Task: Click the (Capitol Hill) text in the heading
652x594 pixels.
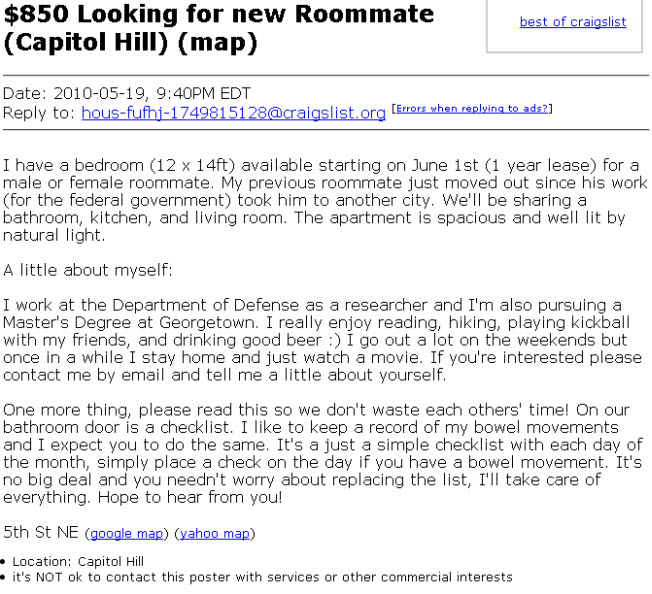Action: point(86,42)
